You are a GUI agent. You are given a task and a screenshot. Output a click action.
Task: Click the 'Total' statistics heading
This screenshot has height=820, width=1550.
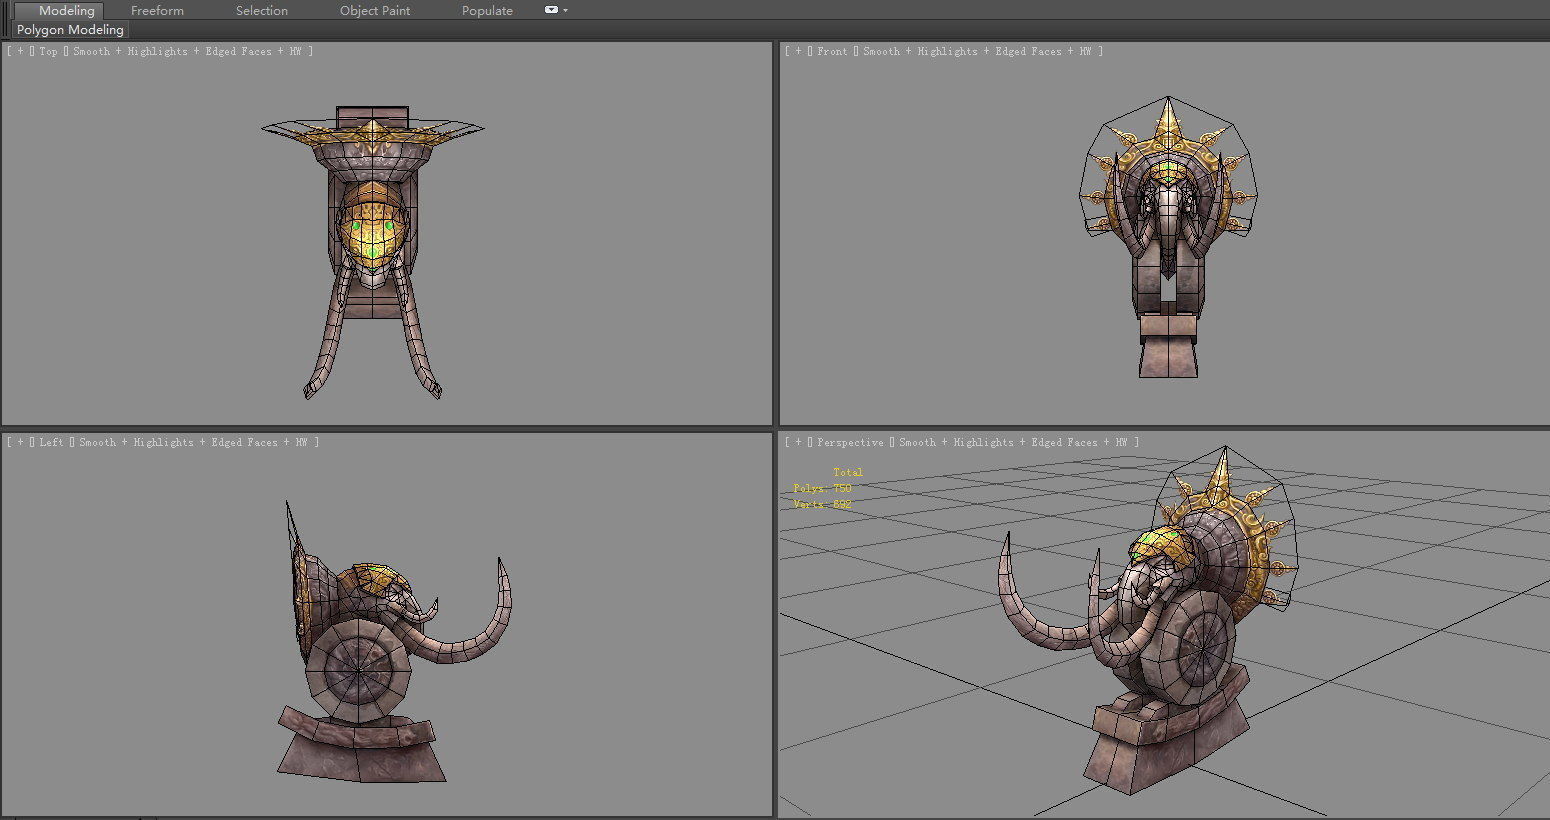click(848, 472)
